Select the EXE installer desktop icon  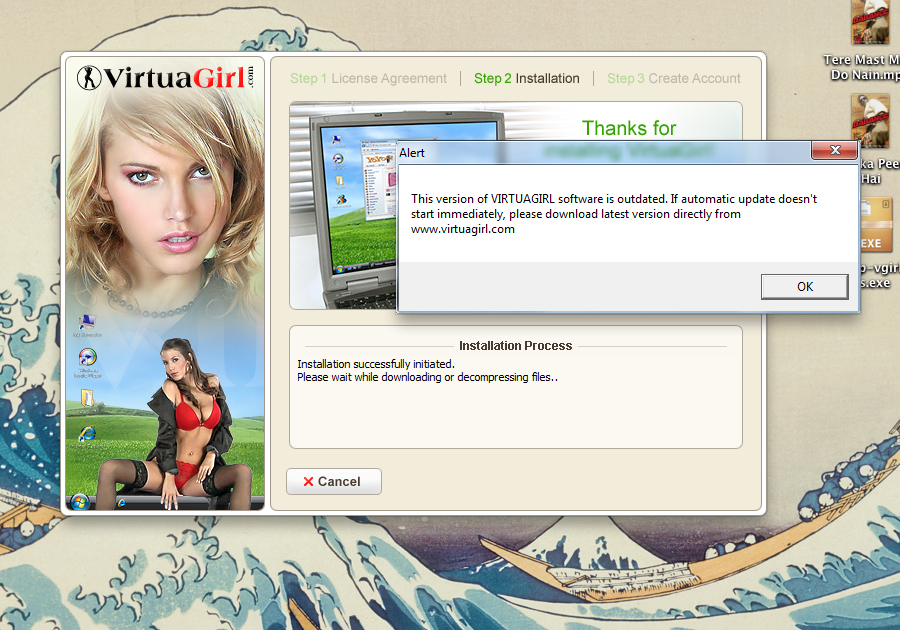(876, 244)
